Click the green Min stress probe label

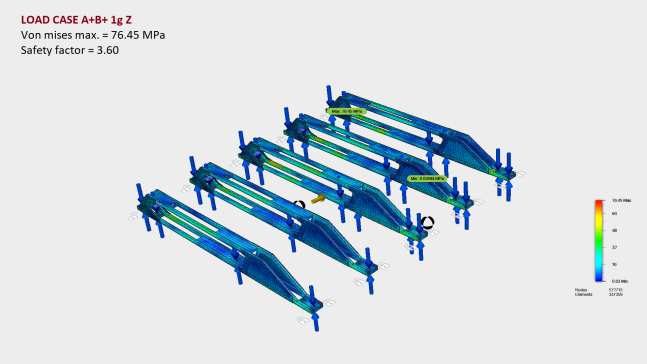427,178
